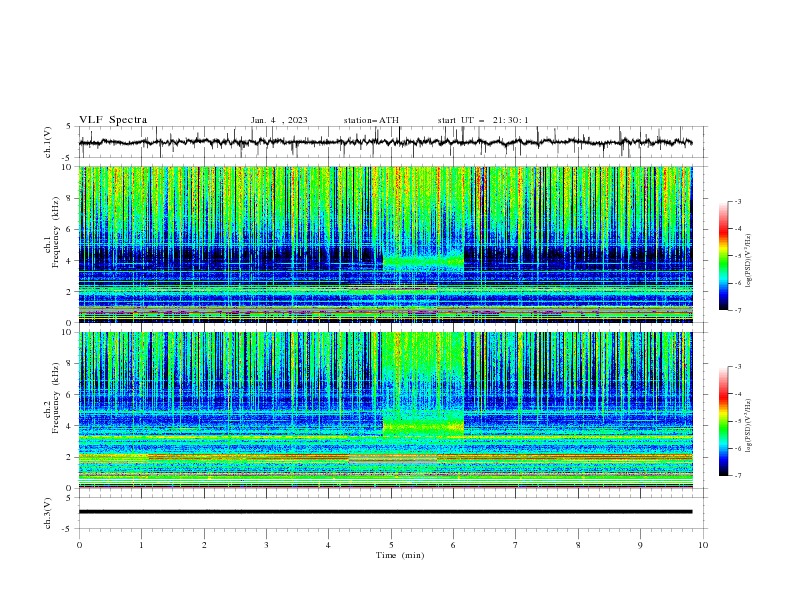The image size is (792, 612).
Task: Click the "-4" tick on the ch.2 colorbar
Action: tap(737, 394)
